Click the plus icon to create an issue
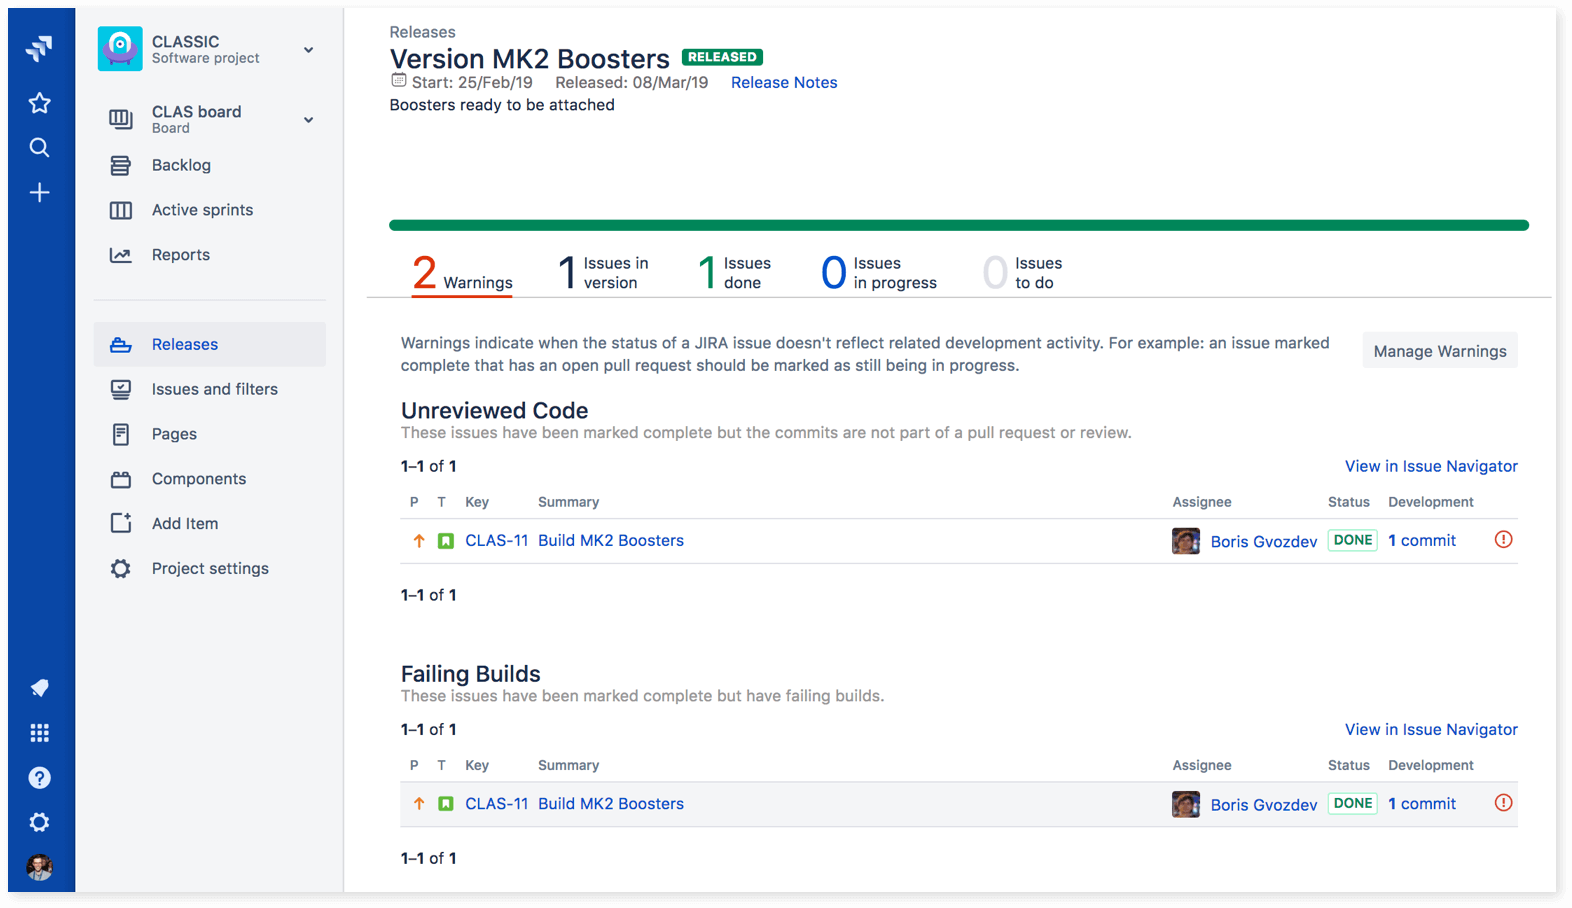 pos(39,192)
